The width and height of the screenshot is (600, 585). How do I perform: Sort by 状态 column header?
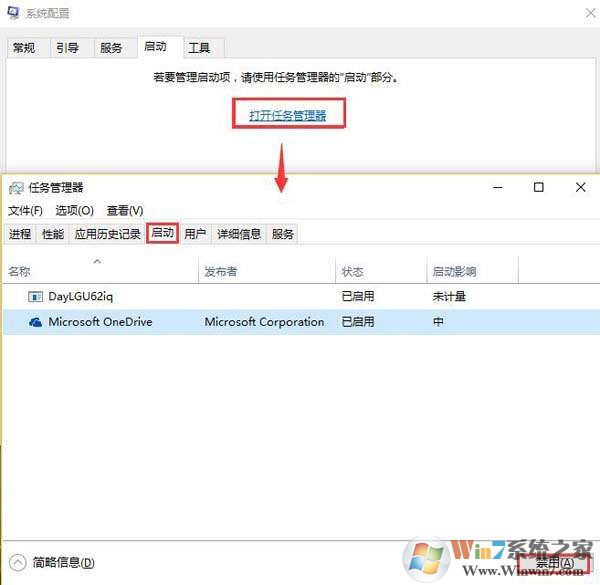(381, 271)
